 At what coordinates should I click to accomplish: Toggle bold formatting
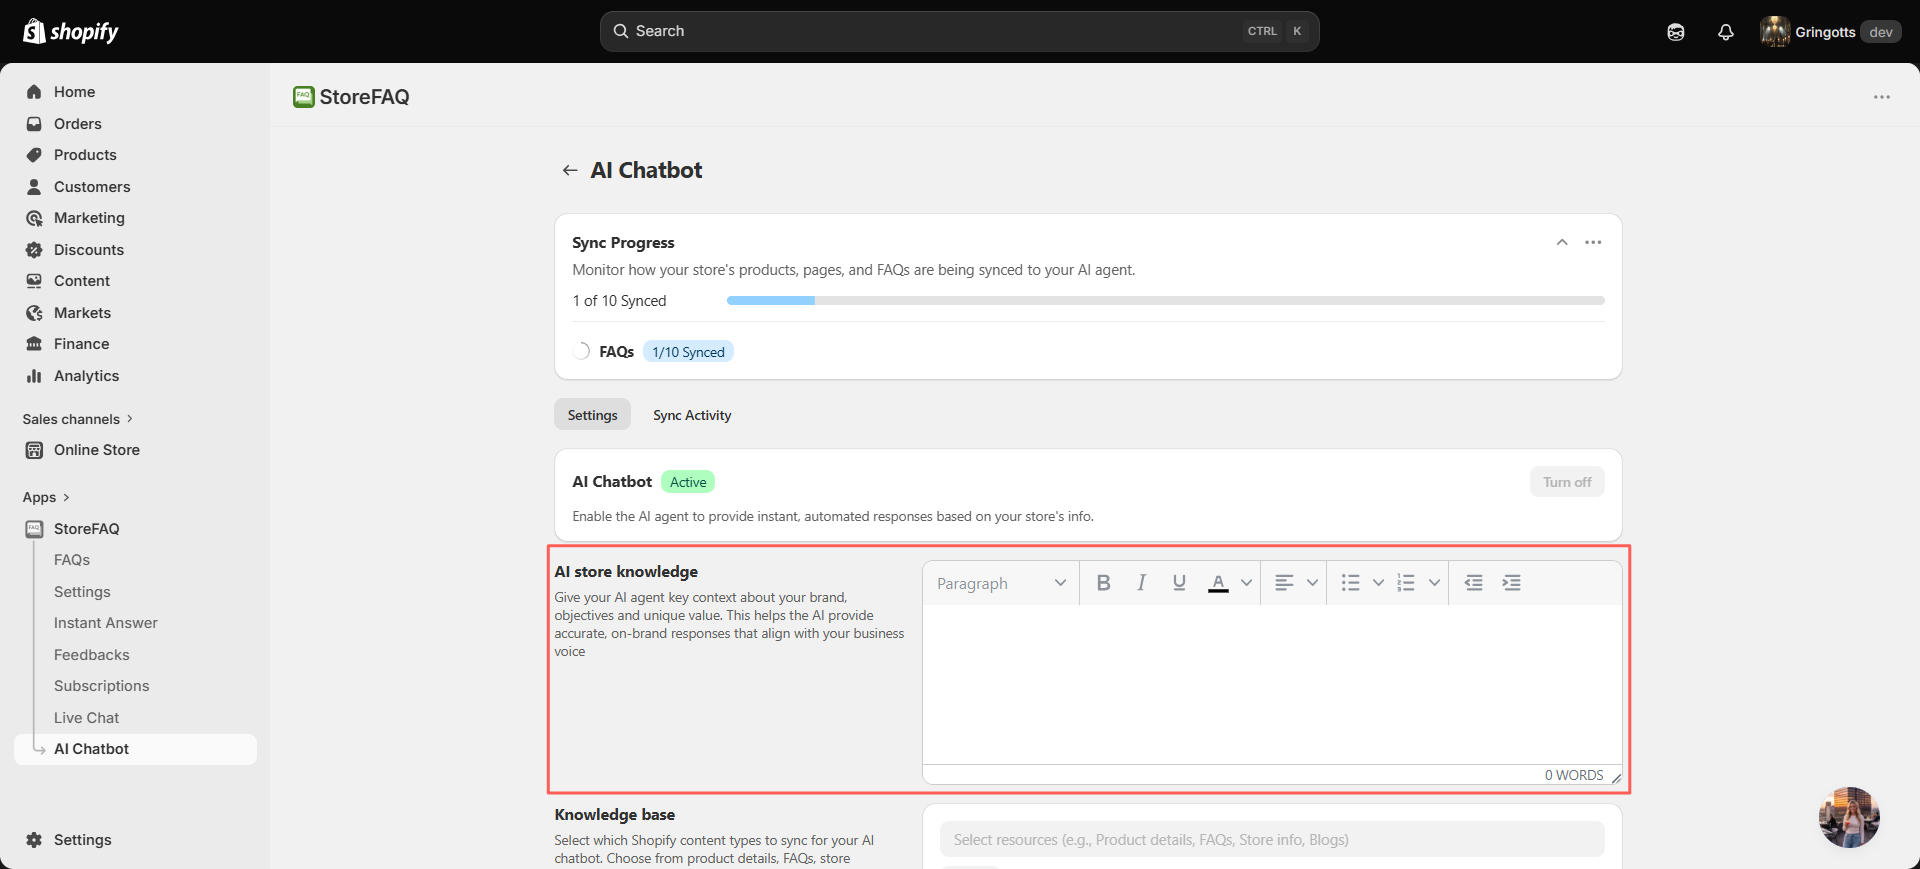1104,583
